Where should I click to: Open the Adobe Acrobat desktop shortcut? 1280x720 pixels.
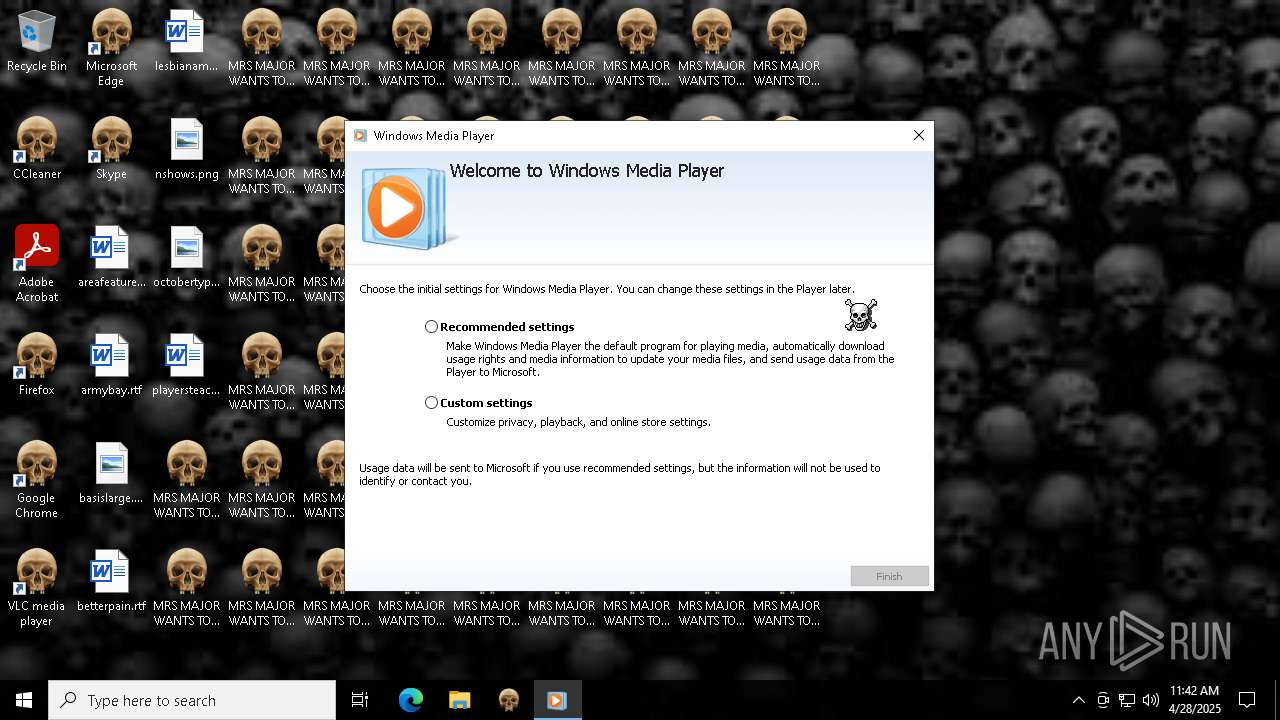(37, 264)
